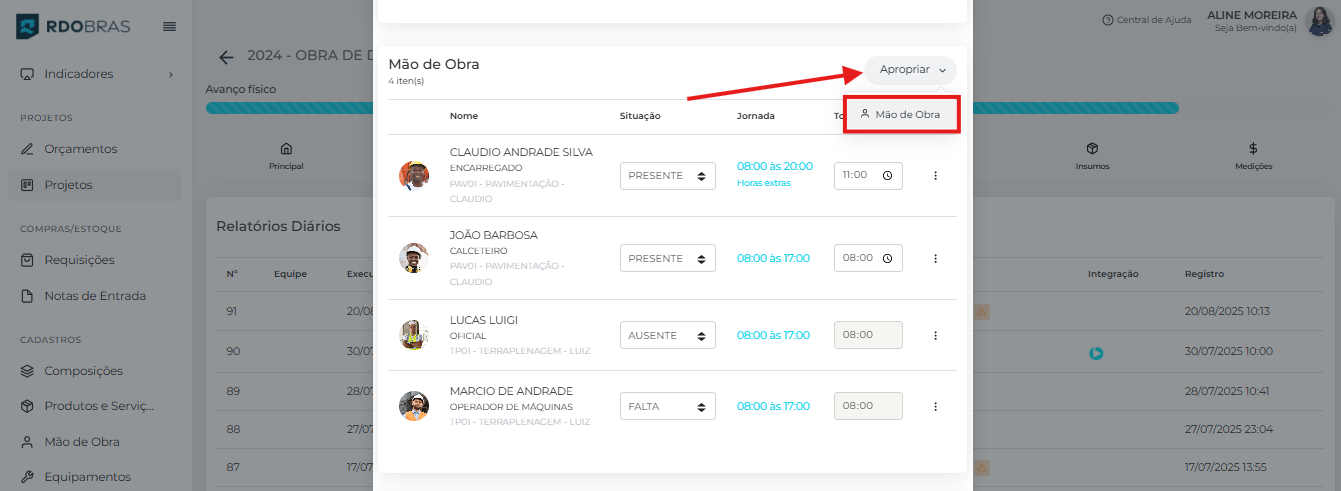Click João Barbosa's 08:00 às 17:00 jornada

[x=773, y=258]
